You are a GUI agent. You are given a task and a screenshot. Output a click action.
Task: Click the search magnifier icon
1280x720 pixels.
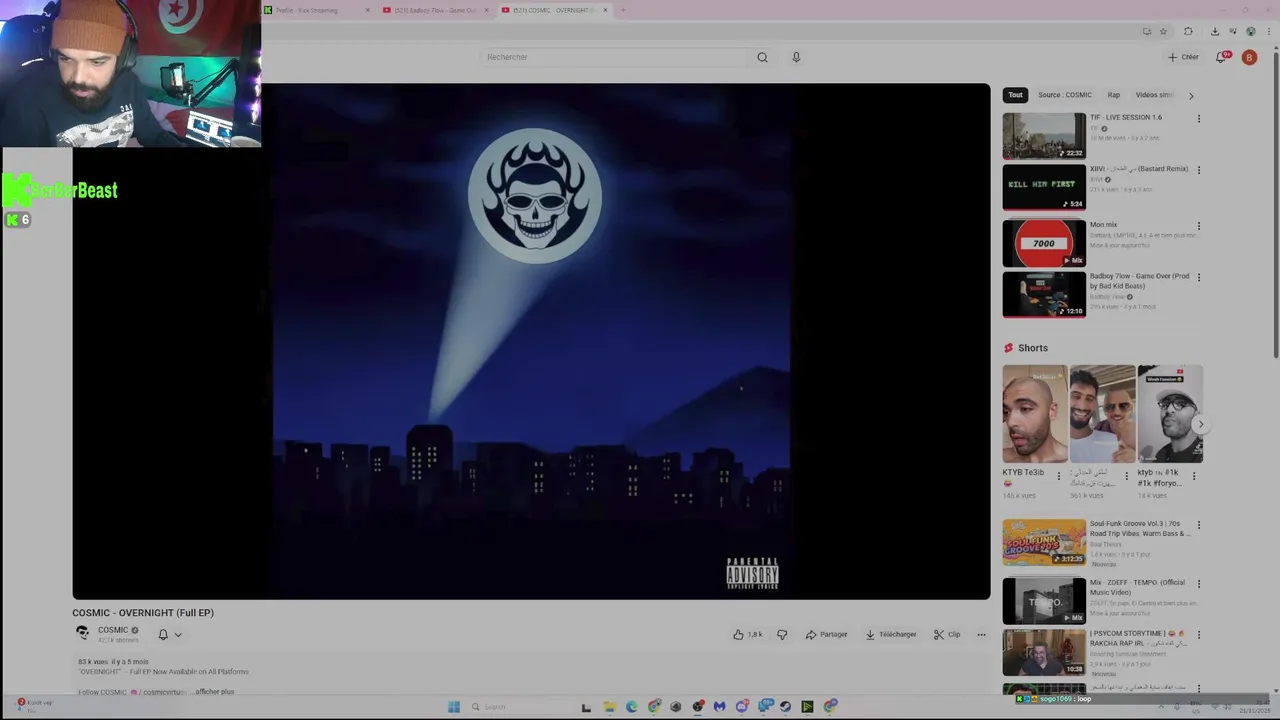(762, 57)
